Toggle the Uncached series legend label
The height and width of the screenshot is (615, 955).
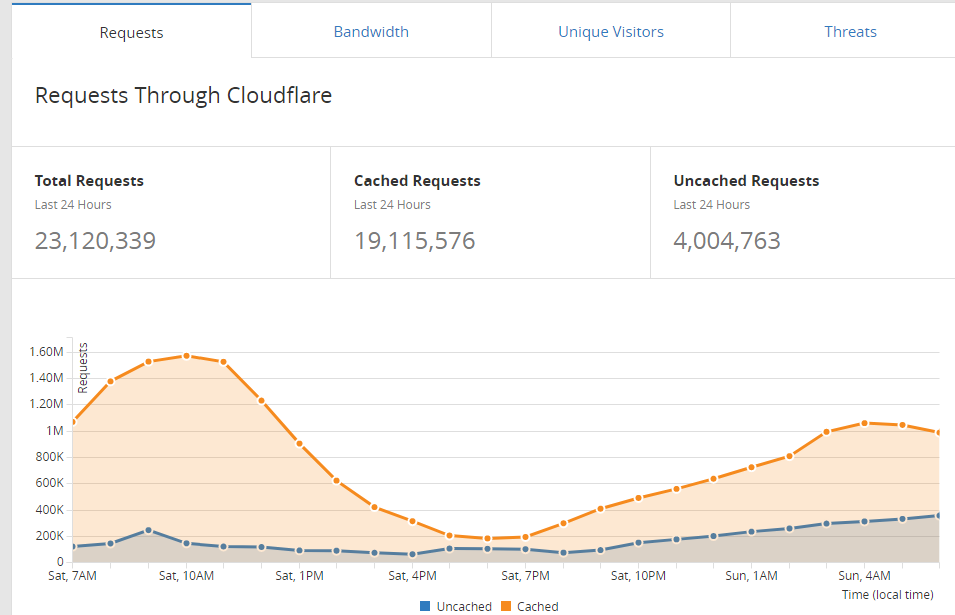pos(464,606)
